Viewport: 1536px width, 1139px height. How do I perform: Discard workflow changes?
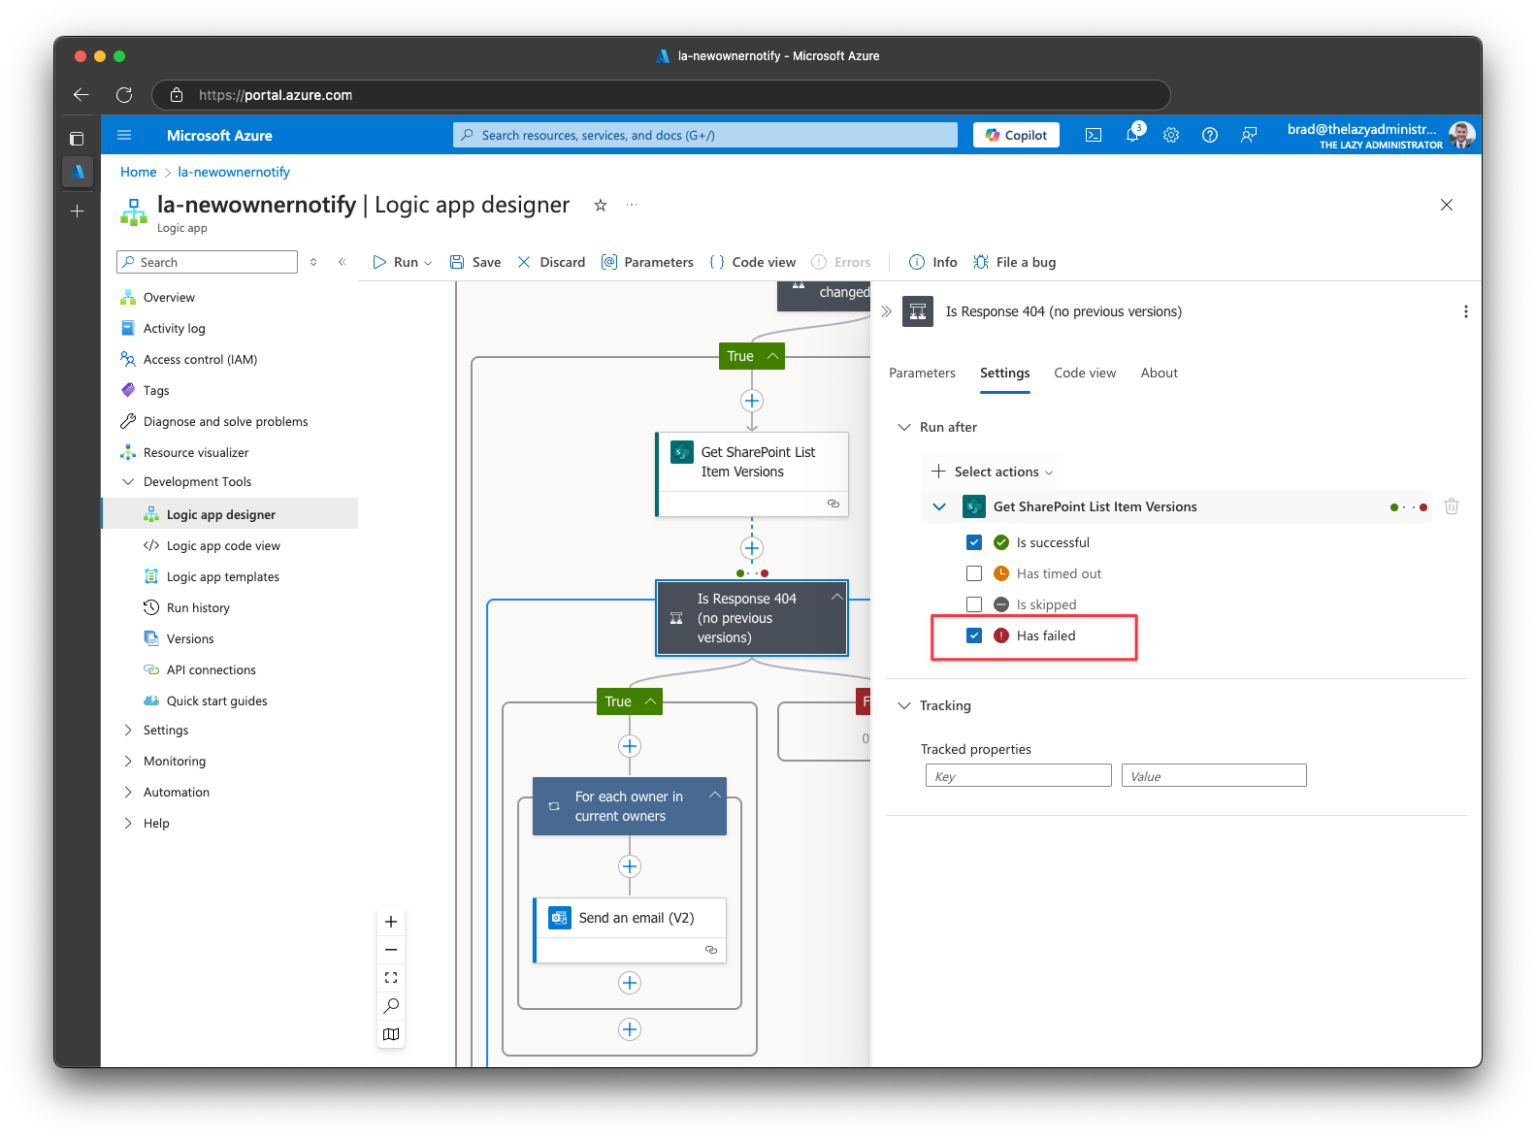click(551, 262)
